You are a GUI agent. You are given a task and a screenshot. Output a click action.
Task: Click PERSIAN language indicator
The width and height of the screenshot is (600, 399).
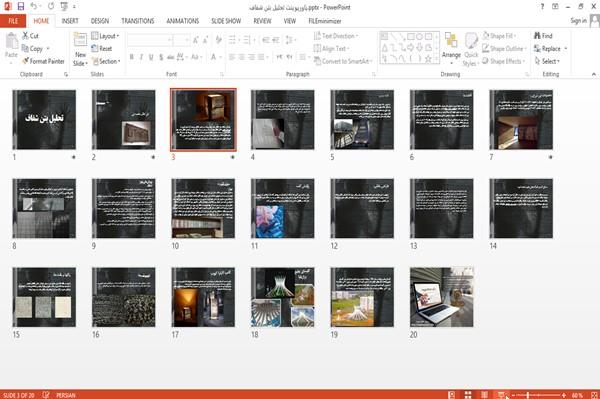pyautogui.click(x=65, y=395)
